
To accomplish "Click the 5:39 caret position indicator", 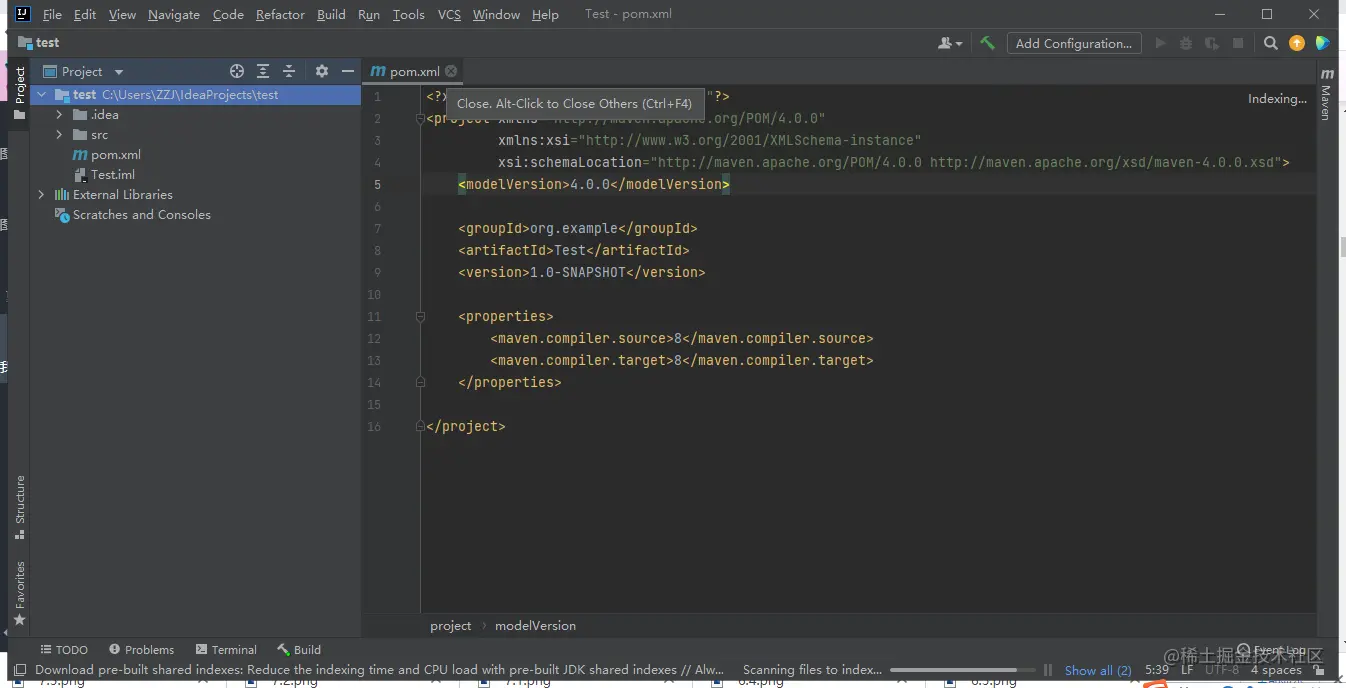I will pos(1157,670).
